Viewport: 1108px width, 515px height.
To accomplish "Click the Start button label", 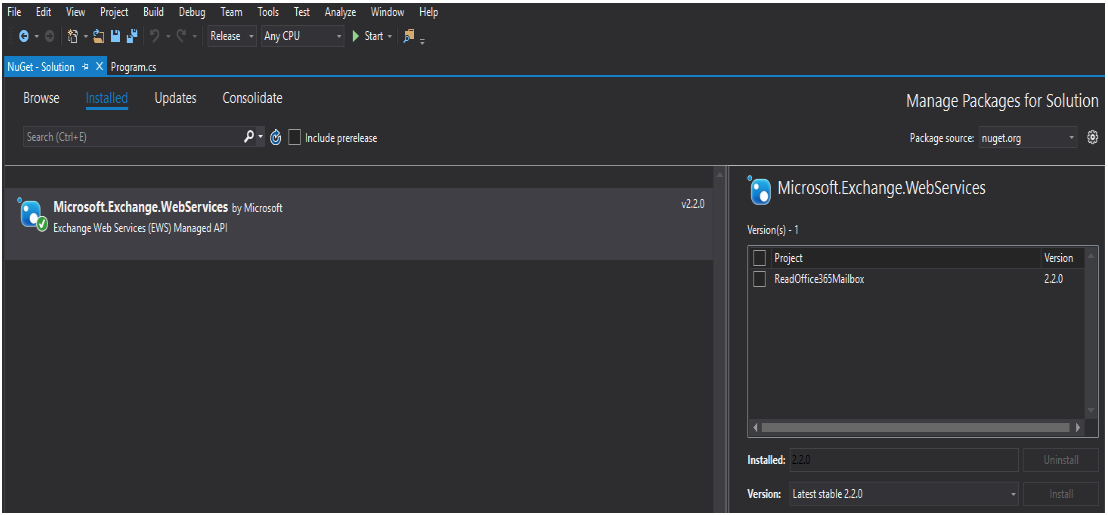I will coord(374,36).
